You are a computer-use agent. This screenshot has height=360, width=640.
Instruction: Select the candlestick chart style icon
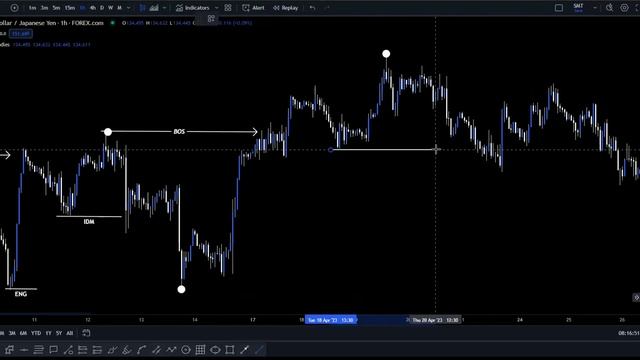pyautogui.click(x=142, y=8)
